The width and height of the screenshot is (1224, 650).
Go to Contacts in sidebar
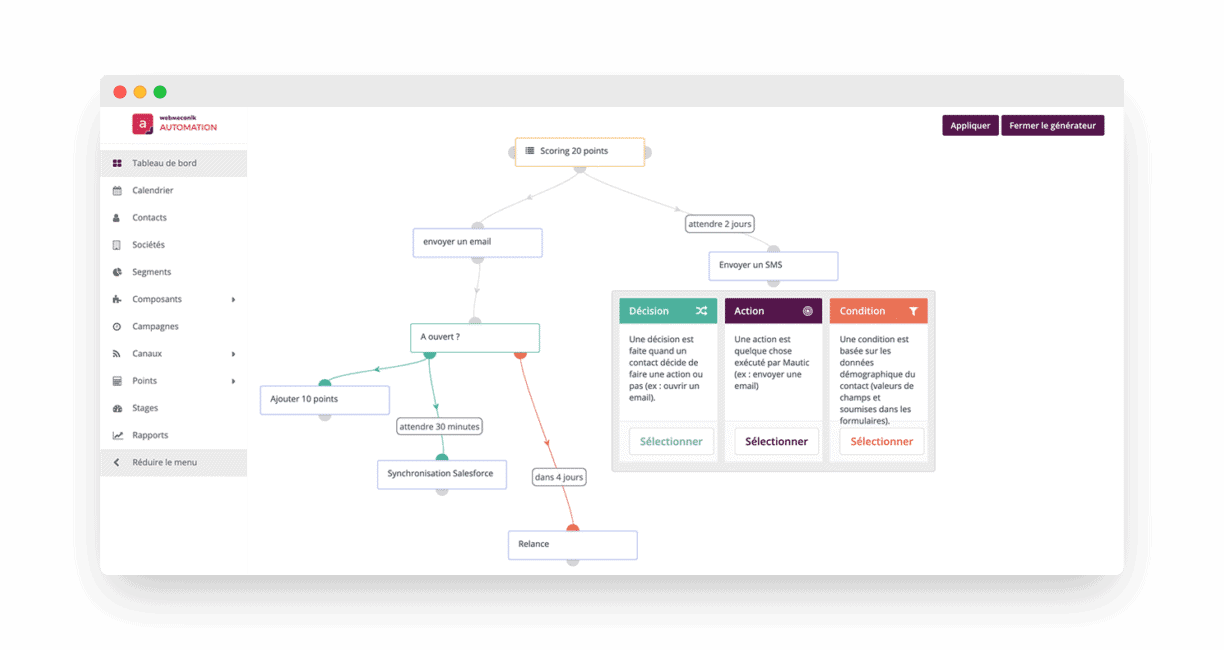click(x=173, y=217)
